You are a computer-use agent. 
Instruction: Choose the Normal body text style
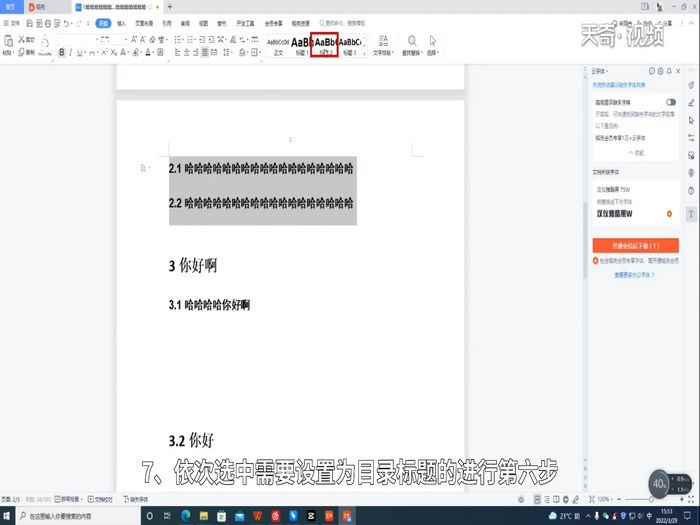pyautogui.click(x=278, y=45)
